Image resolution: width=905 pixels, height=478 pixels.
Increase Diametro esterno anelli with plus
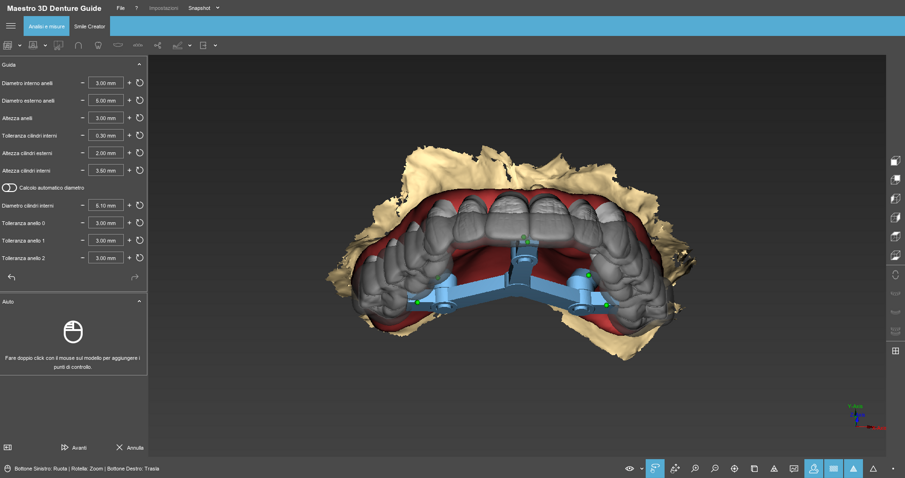pyautogui.click(x=129, y=100)
